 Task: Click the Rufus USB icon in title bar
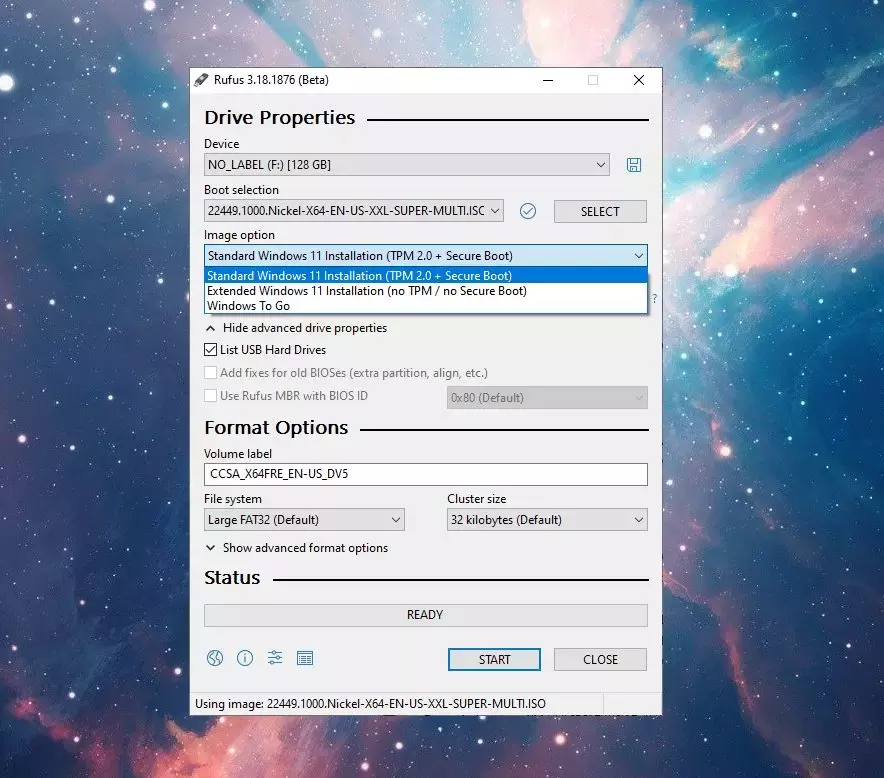pos(201,80)
